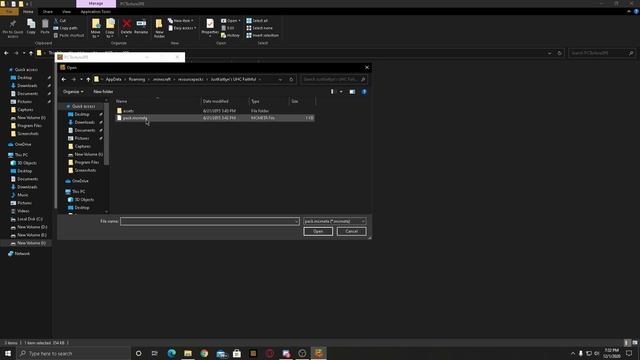Open the File tab in Explorer
Screen dimensions: 640x360
coord(9,12)
